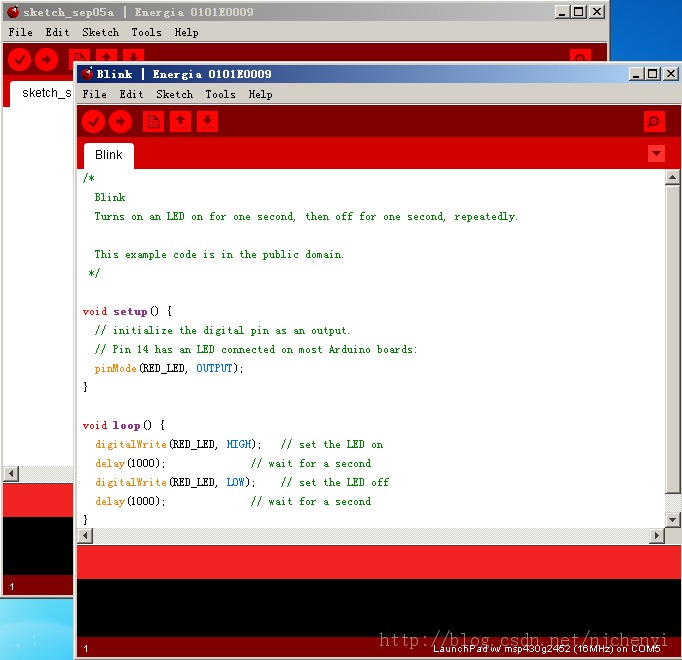Click vertical scrollbar thumb in Blink editor
The image size is (682, 660).
pos(672,339)
